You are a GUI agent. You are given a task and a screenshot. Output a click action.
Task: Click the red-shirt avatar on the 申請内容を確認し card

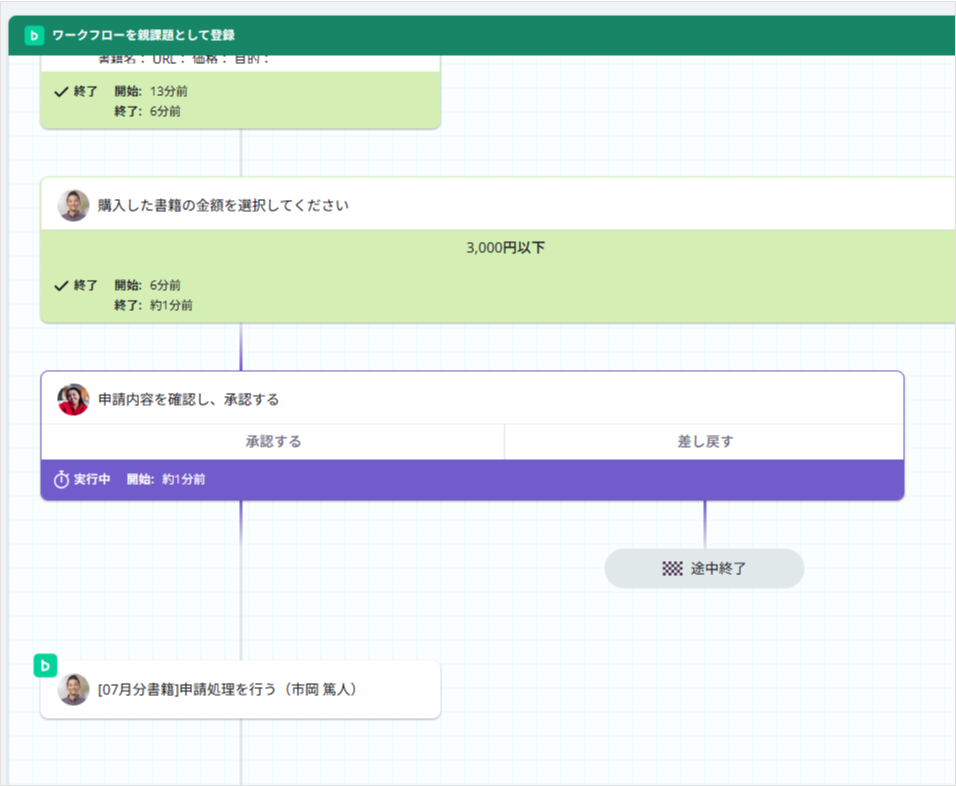pos(73,399)
